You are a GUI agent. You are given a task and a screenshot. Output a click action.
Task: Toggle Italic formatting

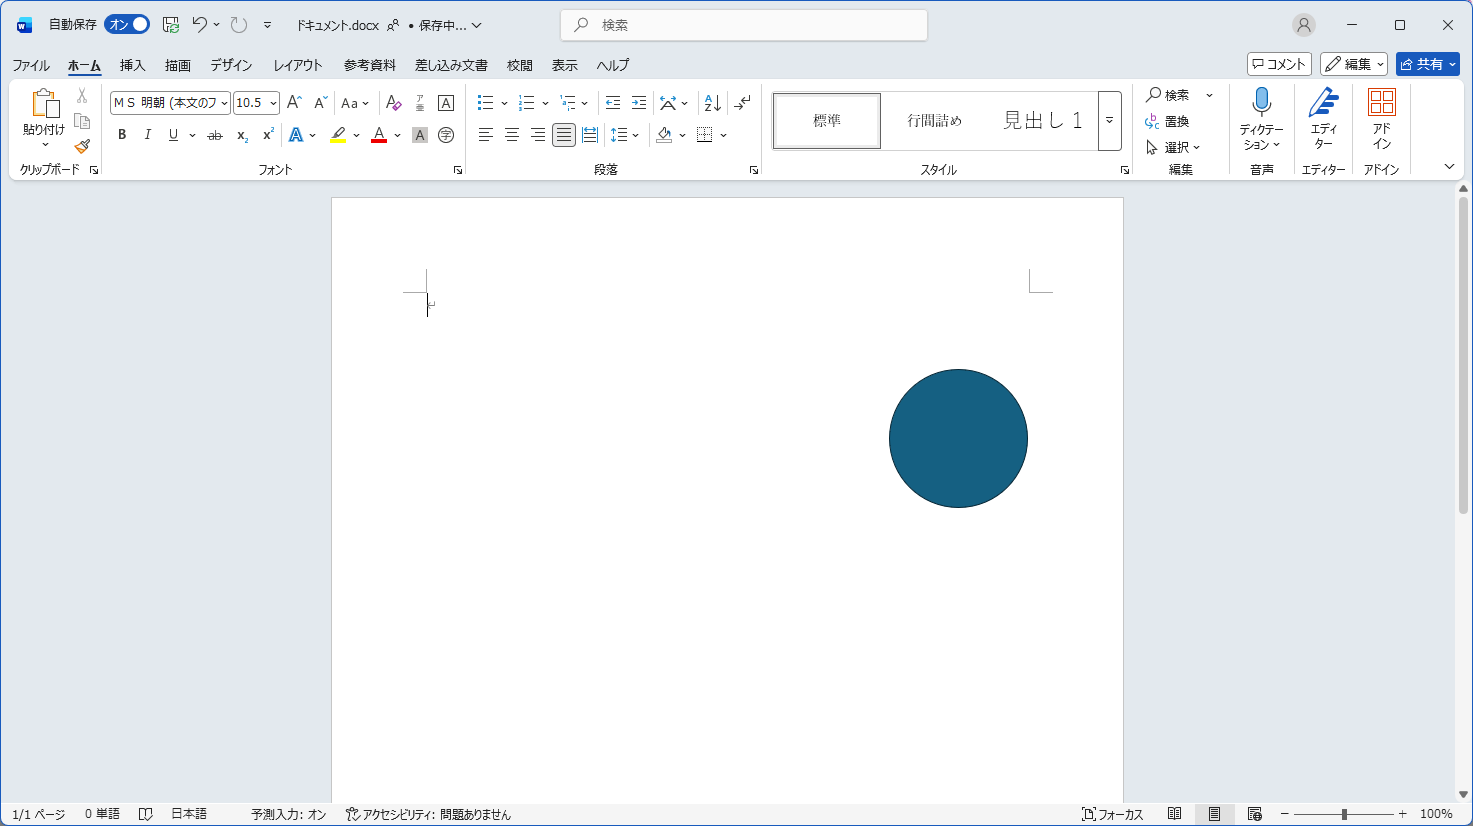point(148,135)
